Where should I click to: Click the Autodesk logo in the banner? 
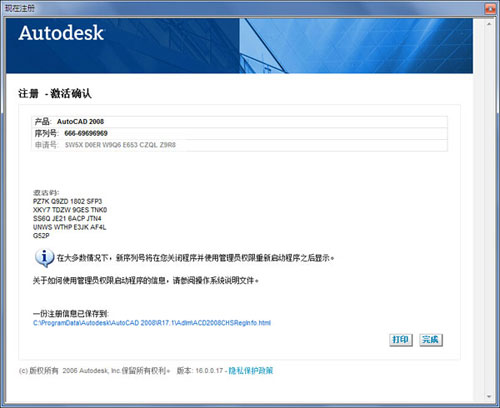(x=61, y=33)
